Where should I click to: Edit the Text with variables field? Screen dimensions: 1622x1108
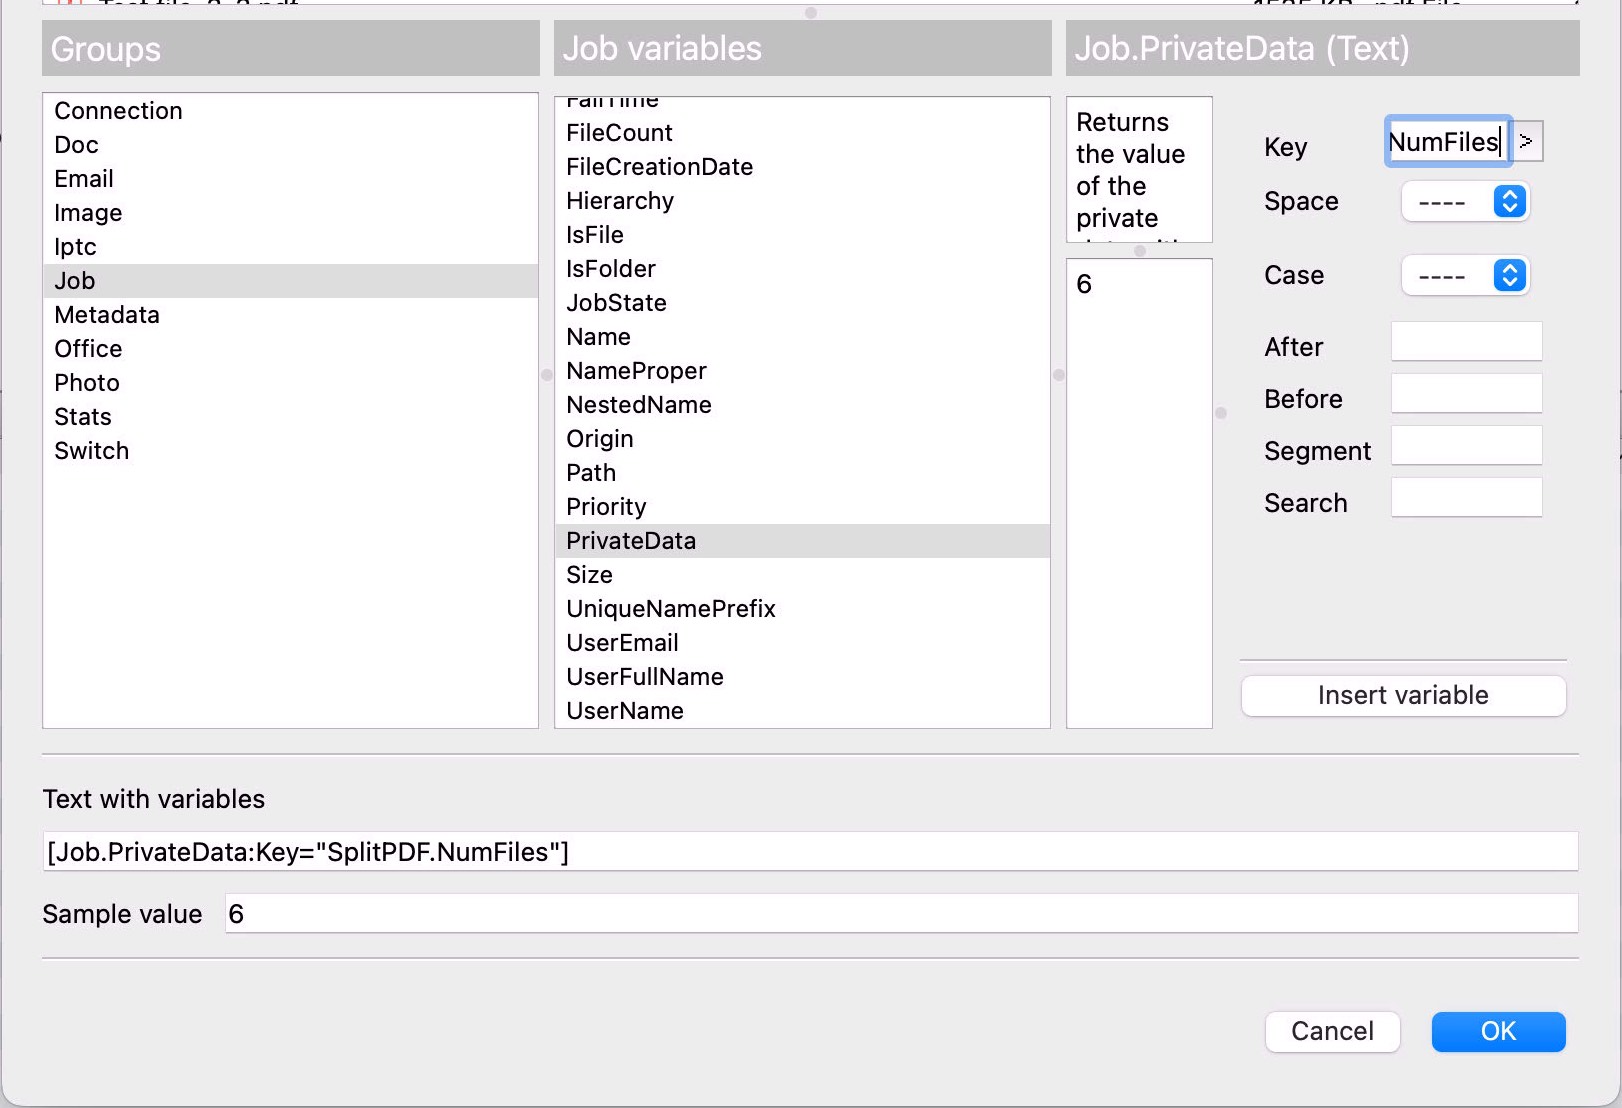point(809,851)
